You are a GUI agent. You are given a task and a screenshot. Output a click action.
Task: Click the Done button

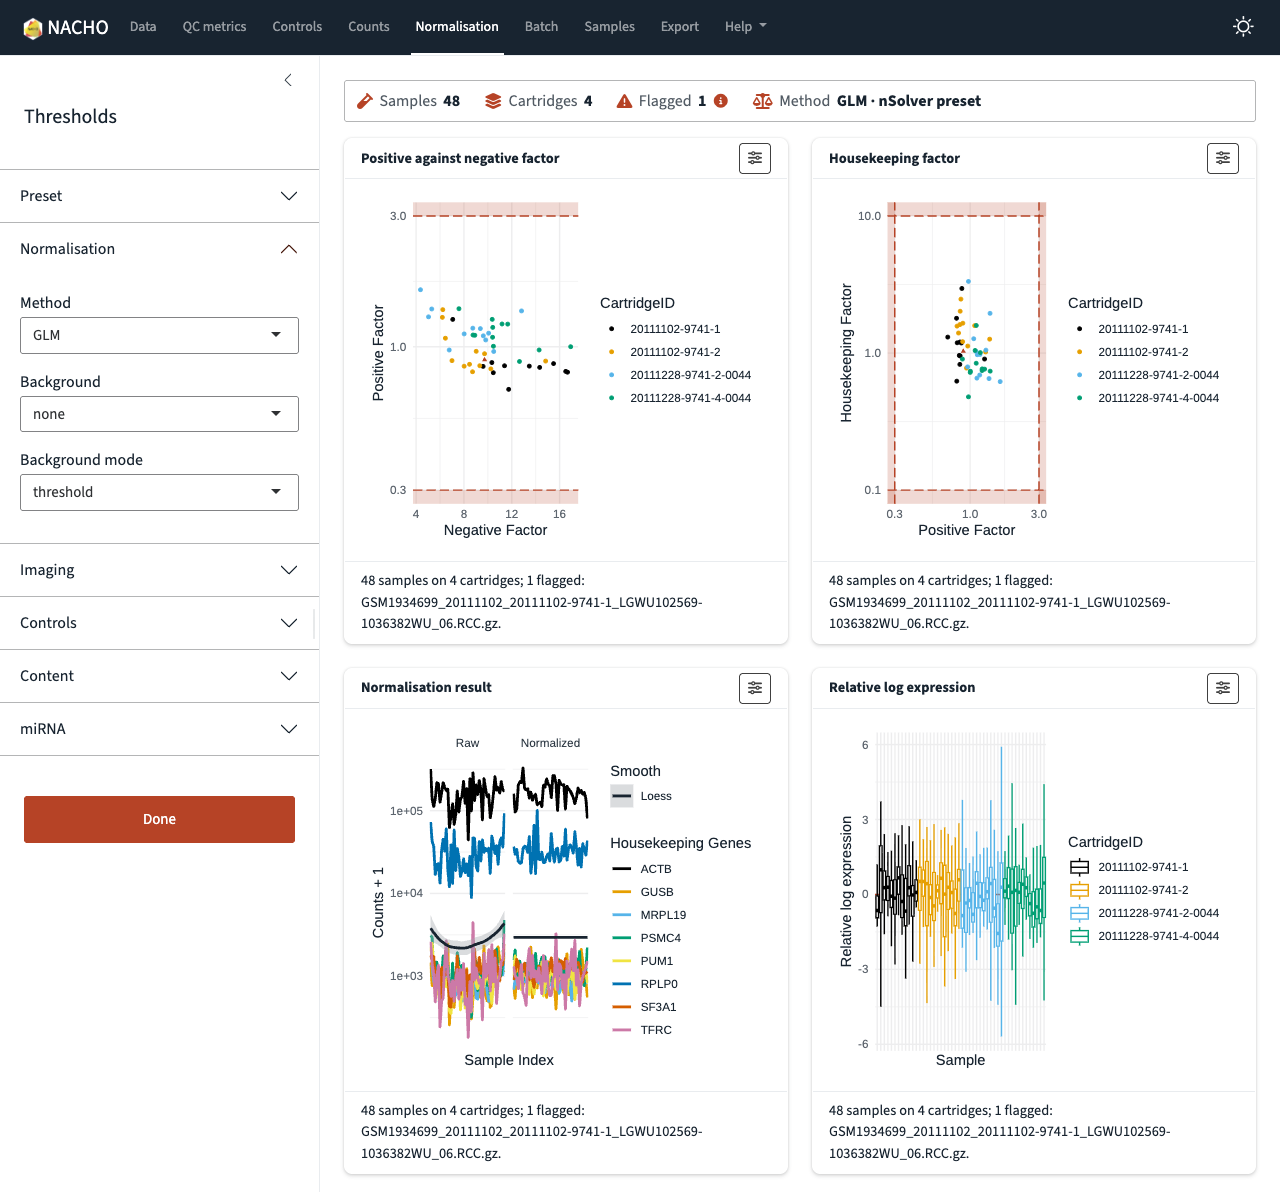pos(159,819)
